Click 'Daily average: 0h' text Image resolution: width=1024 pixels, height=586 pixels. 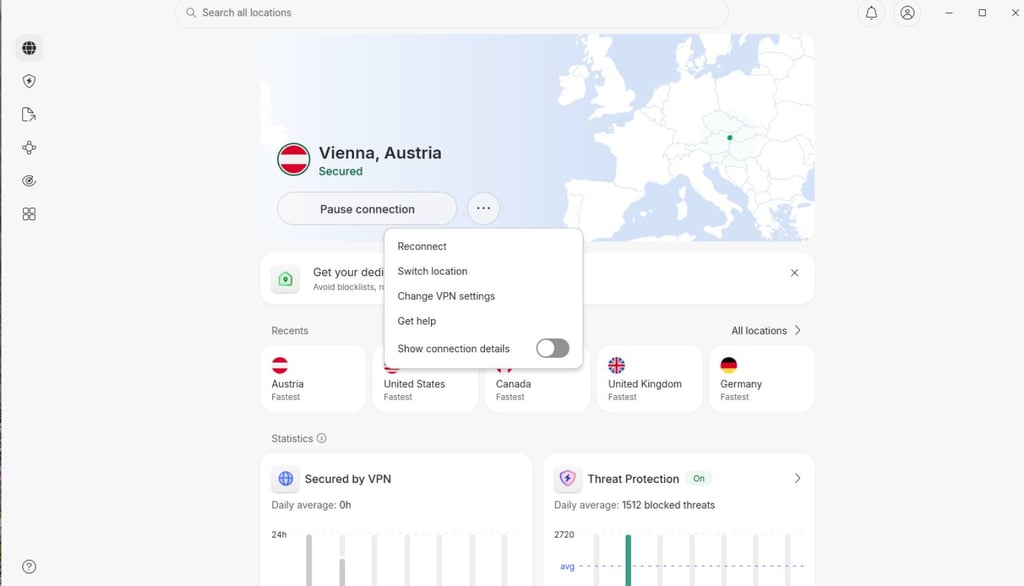(311, 505)
